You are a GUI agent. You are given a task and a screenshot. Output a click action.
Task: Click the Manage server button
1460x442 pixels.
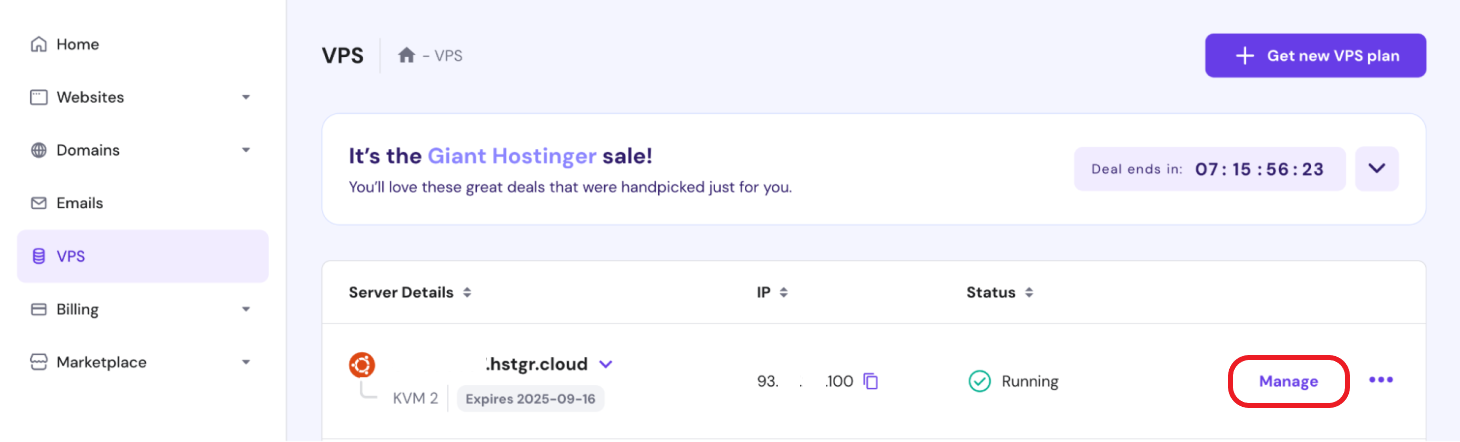(x=1288, y=381)
